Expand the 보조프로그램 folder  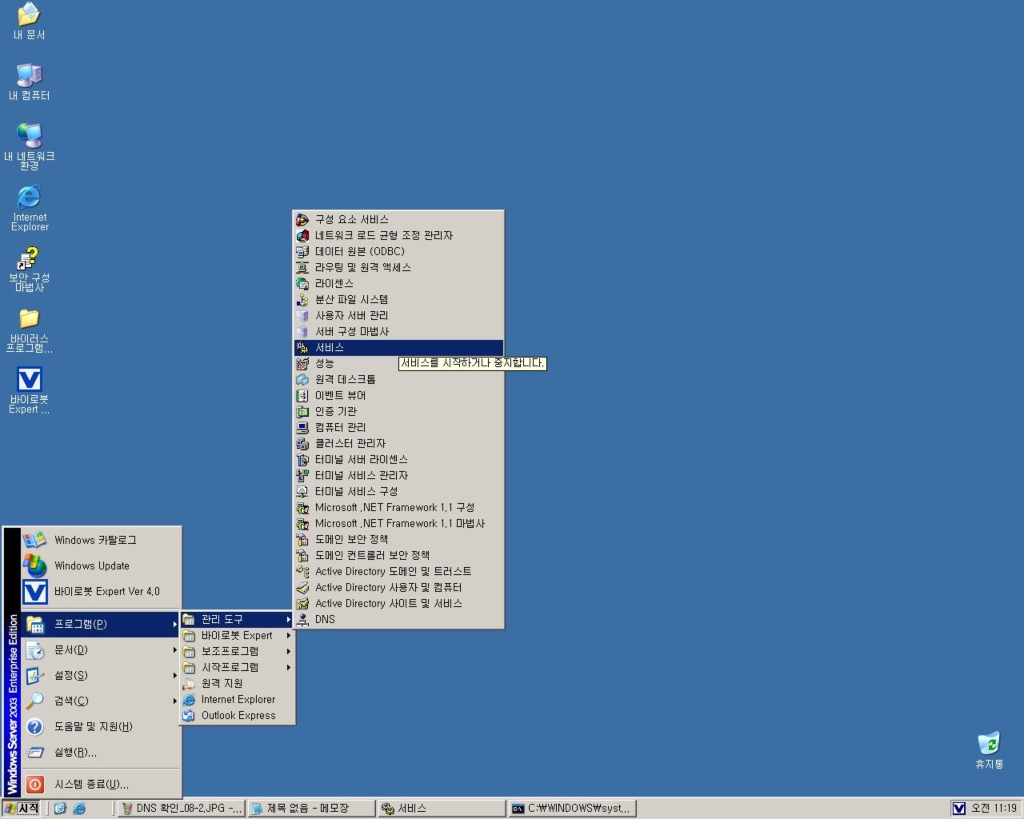pyautogui.click(x=237, y=651)
